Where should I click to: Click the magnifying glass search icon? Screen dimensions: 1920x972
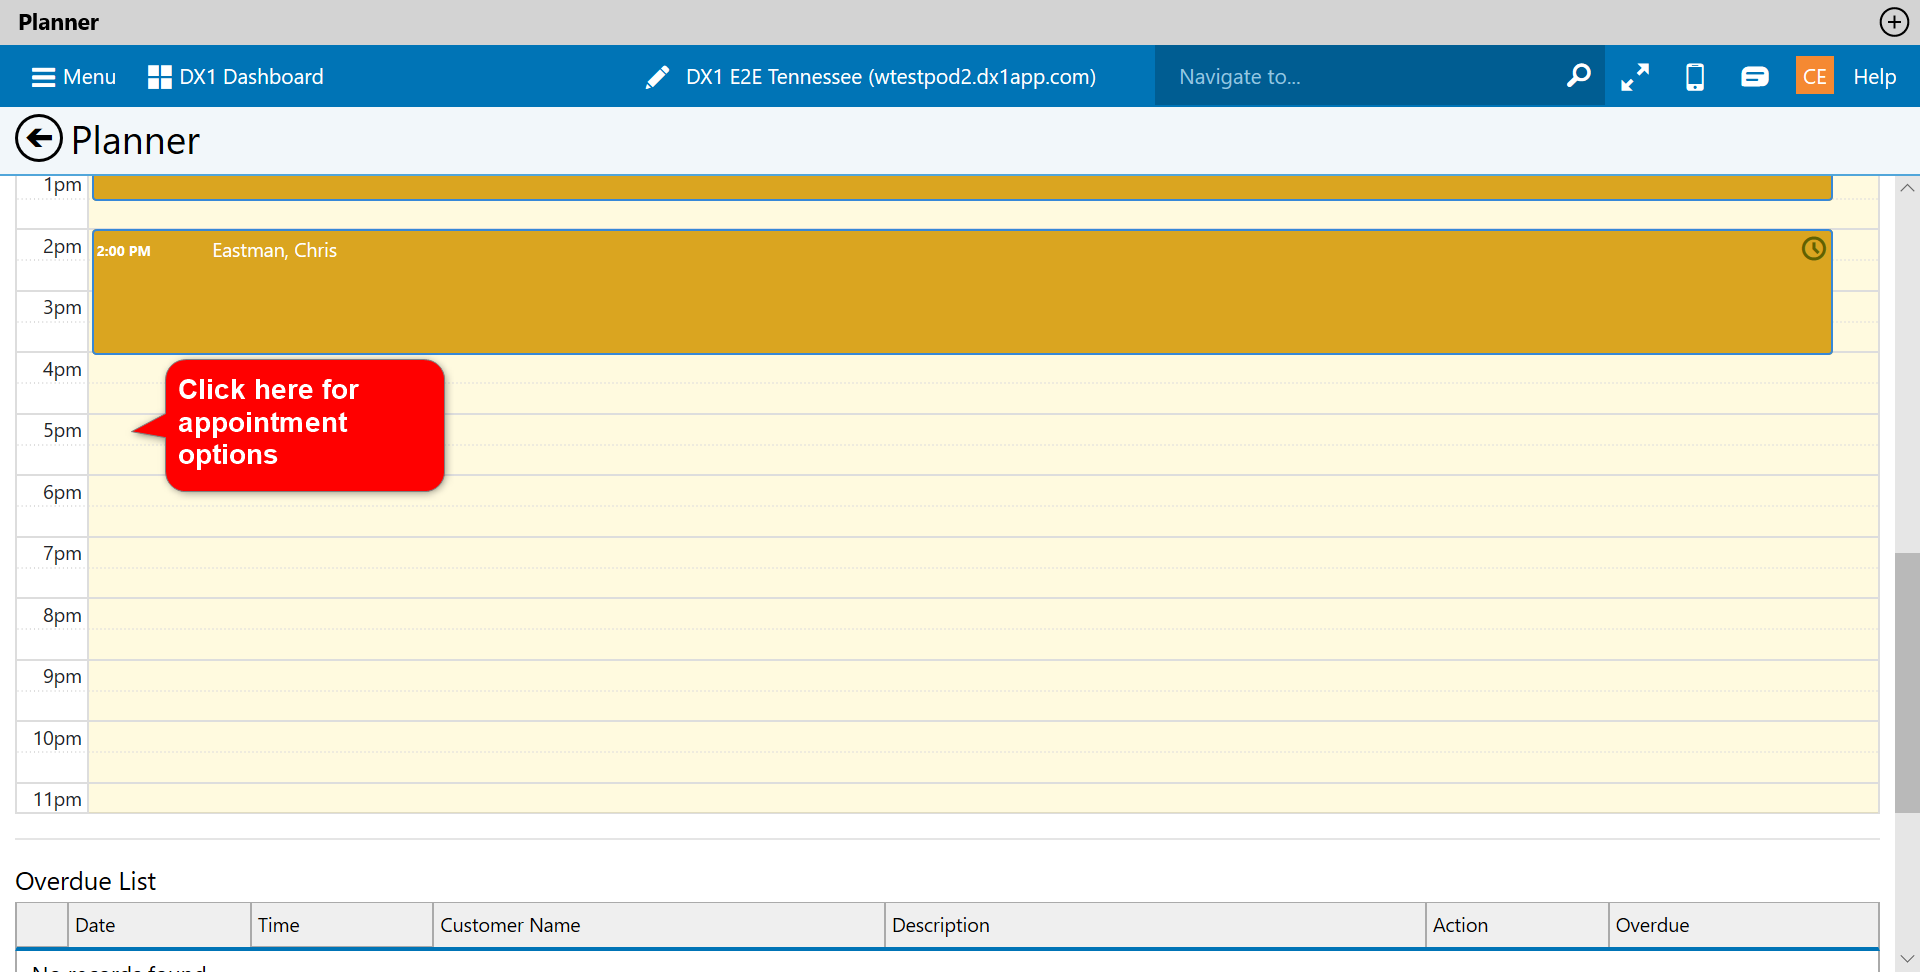1579,76
